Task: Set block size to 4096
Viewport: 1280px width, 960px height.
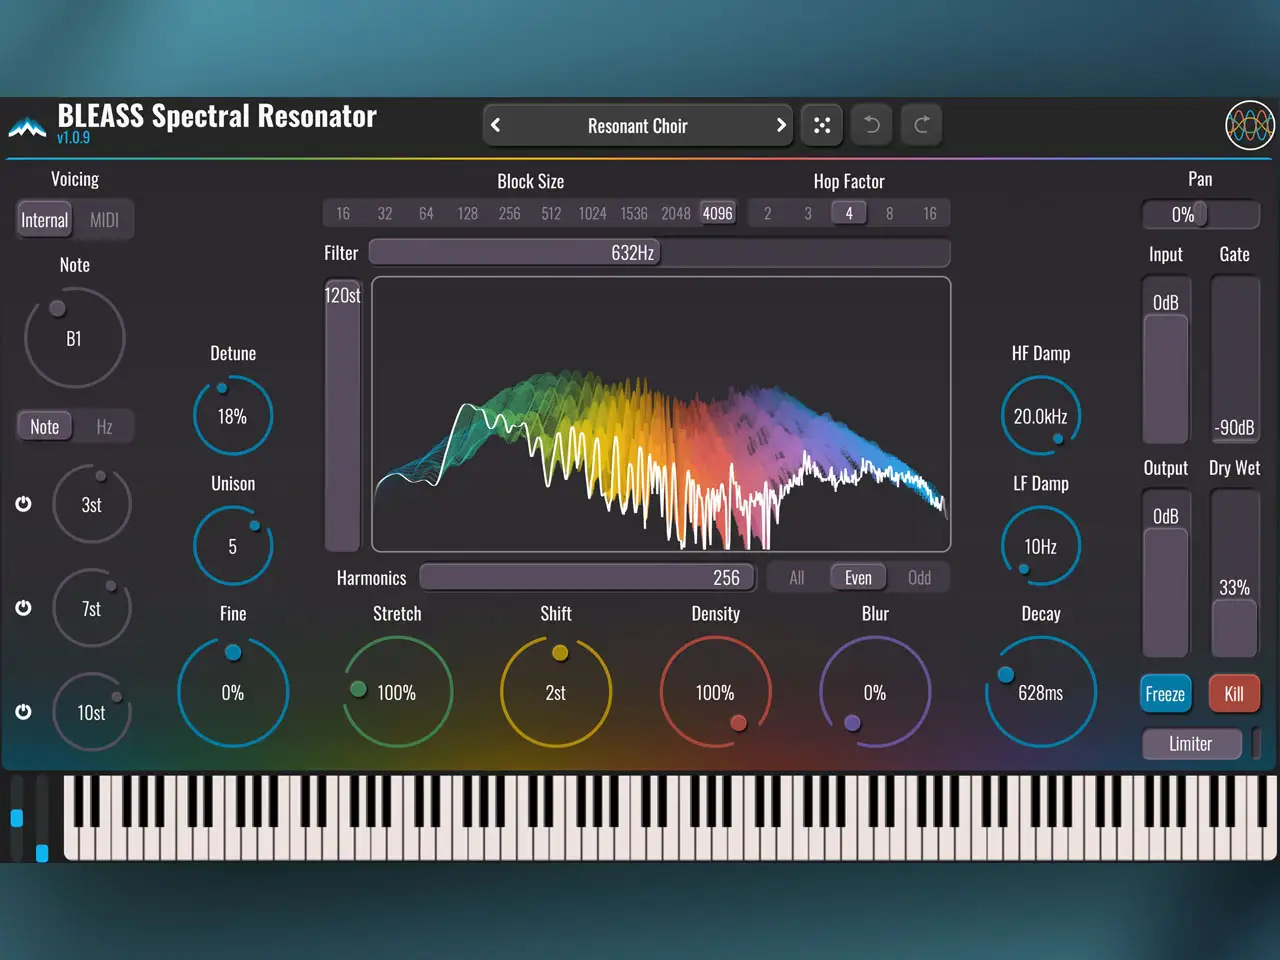Action: tap(718, 213)
